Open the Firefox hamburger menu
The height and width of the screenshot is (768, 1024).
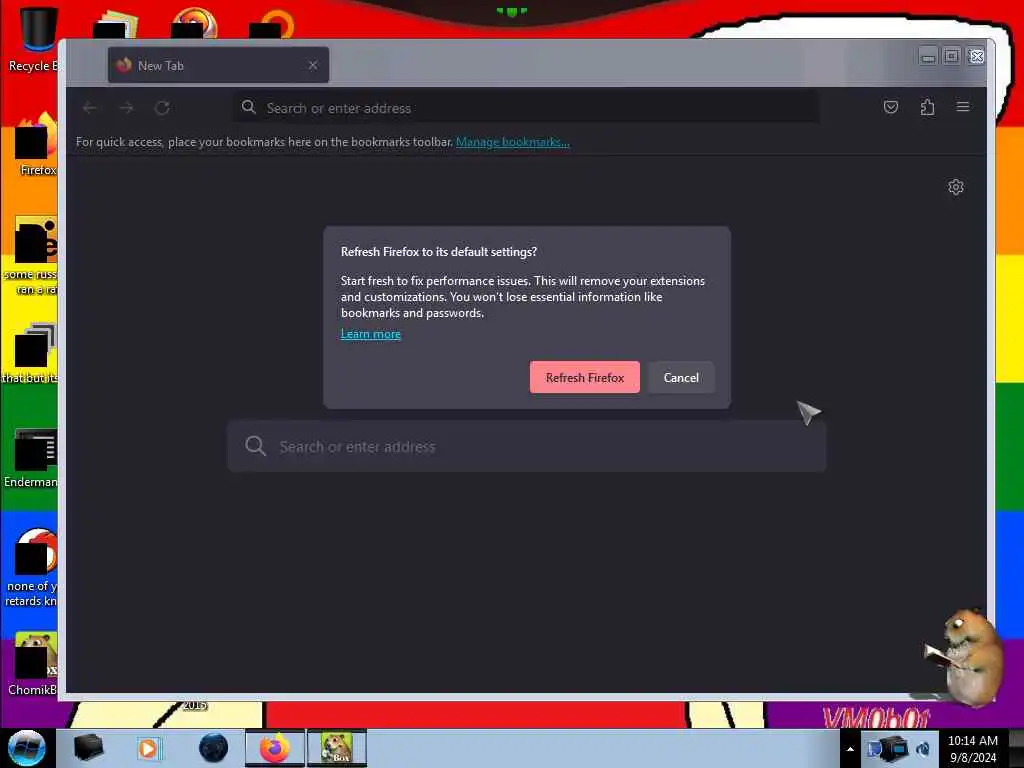click(963, 107)
